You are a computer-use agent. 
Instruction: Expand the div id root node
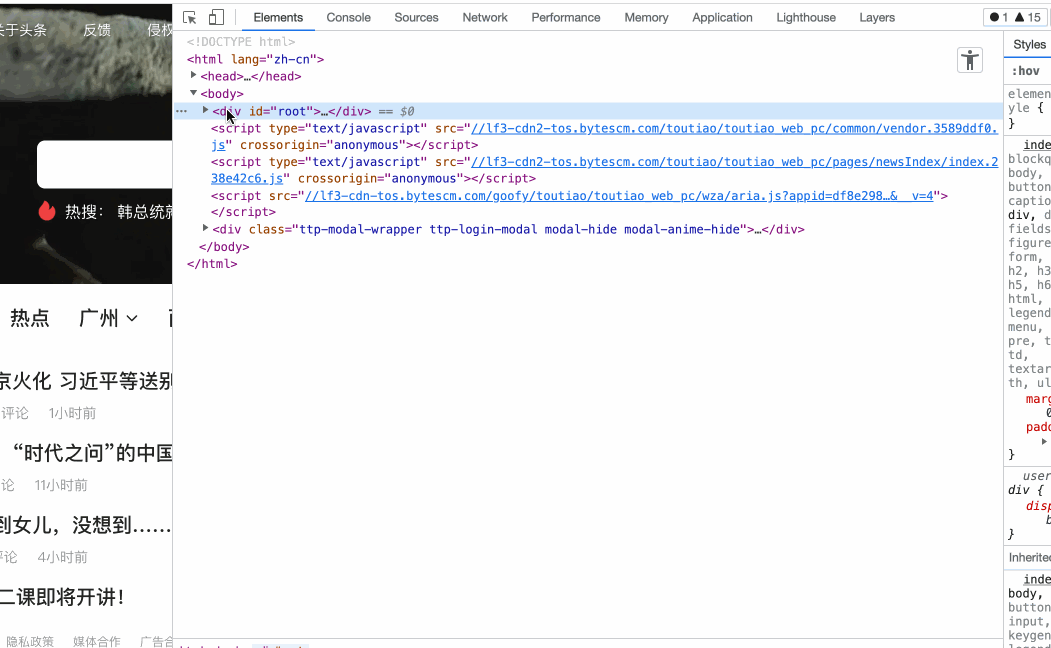click(205, 110)
